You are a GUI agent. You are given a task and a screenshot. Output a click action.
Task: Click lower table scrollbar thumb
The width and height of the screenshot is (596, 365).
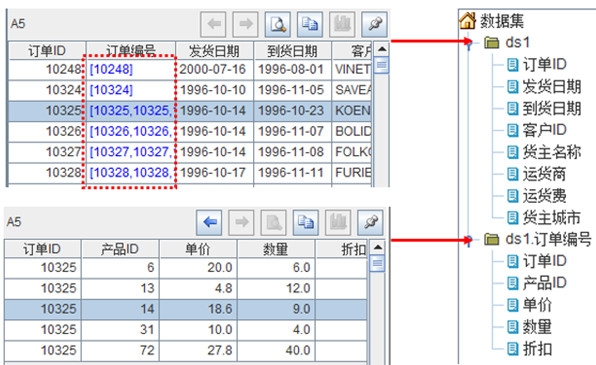377,263
